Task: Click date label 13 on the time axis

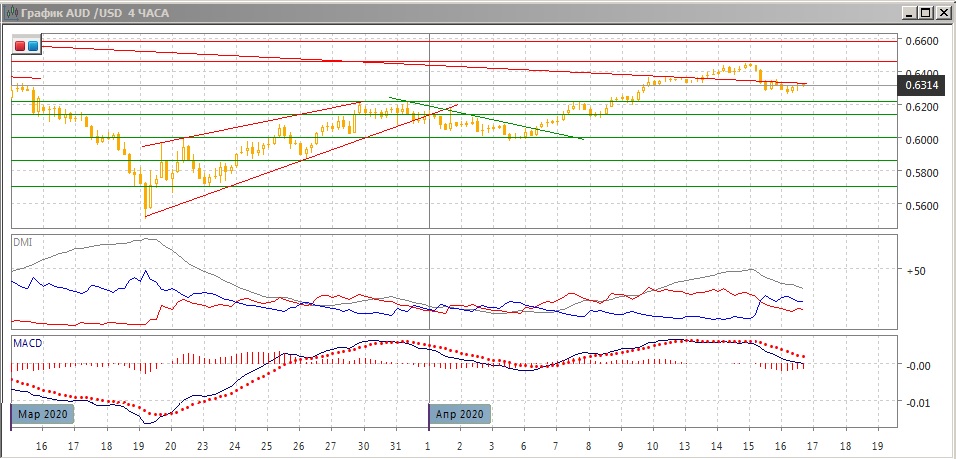Action: (685, 444)
